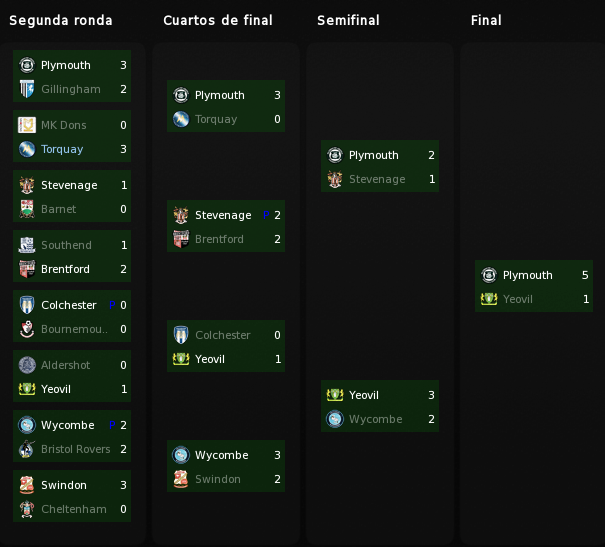
Task: Click Gillingham crest in Segunda ronda
Action: [x=27, y=89]
